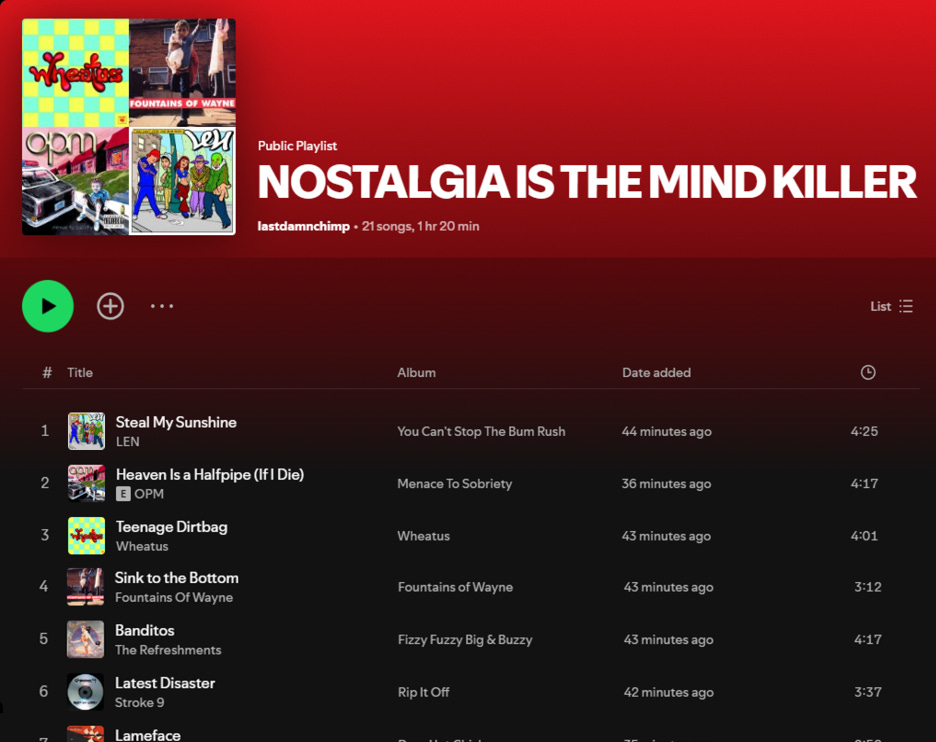This screenshot has height=742, width=936.
Task: Open Sink to the Bottom track
Action: (x=177, y=578)
